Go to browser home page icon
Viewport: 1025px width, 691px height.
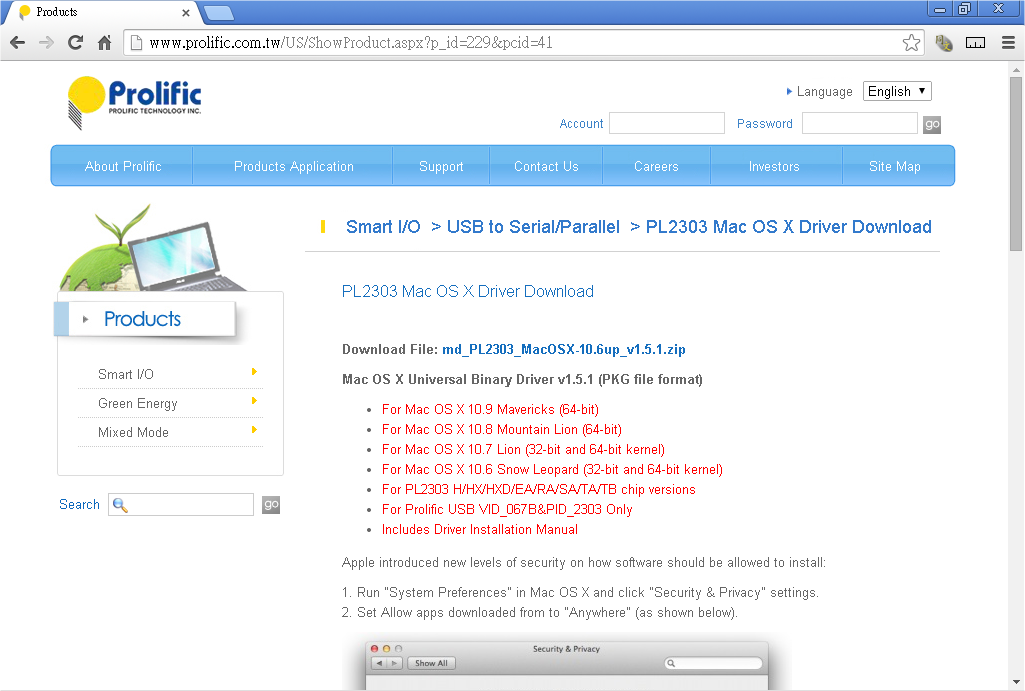[104, 43]
